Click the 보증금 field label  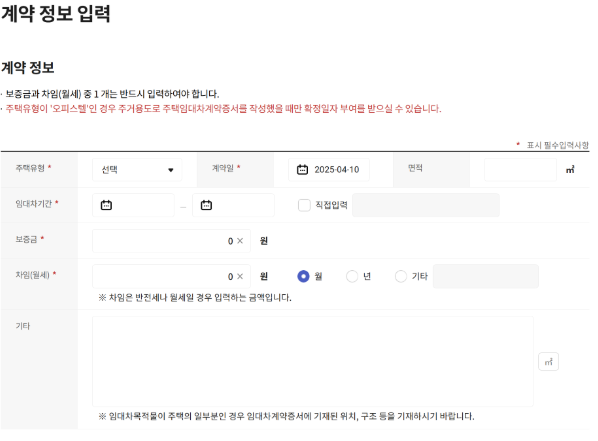26,239
